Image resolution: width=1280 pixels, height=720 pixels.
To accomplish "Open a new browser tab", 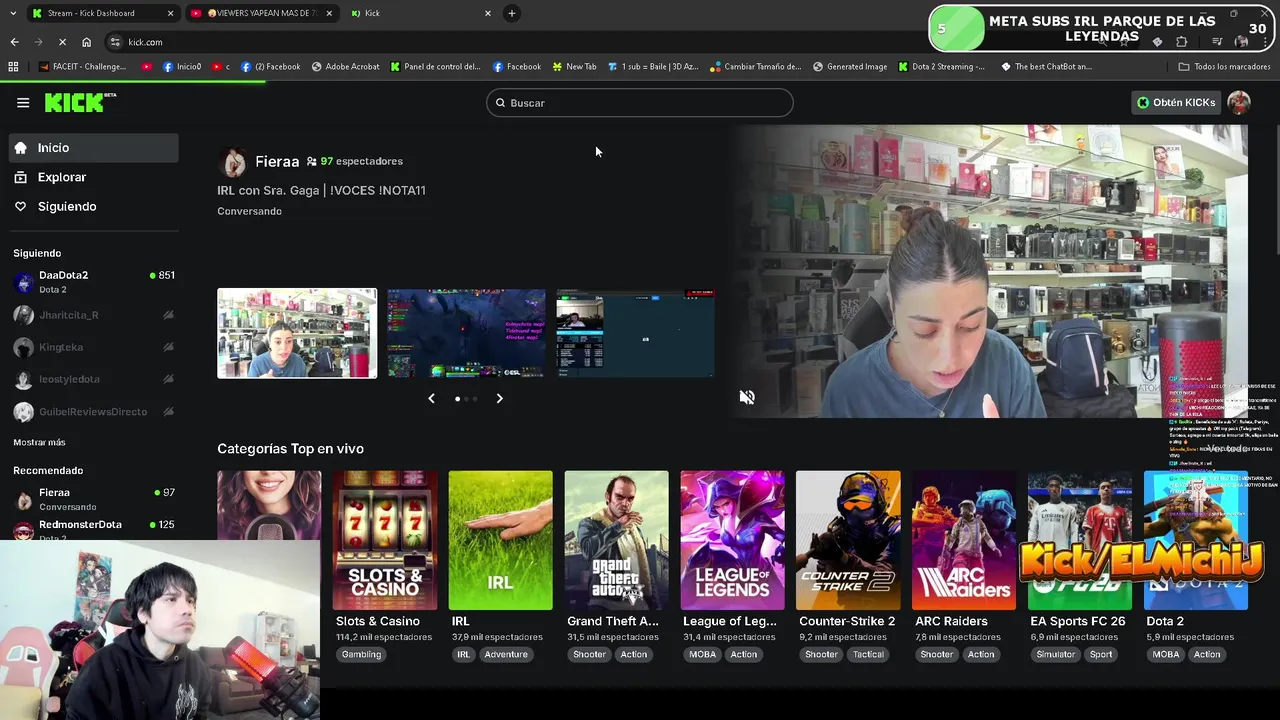I will coord(511,13).
